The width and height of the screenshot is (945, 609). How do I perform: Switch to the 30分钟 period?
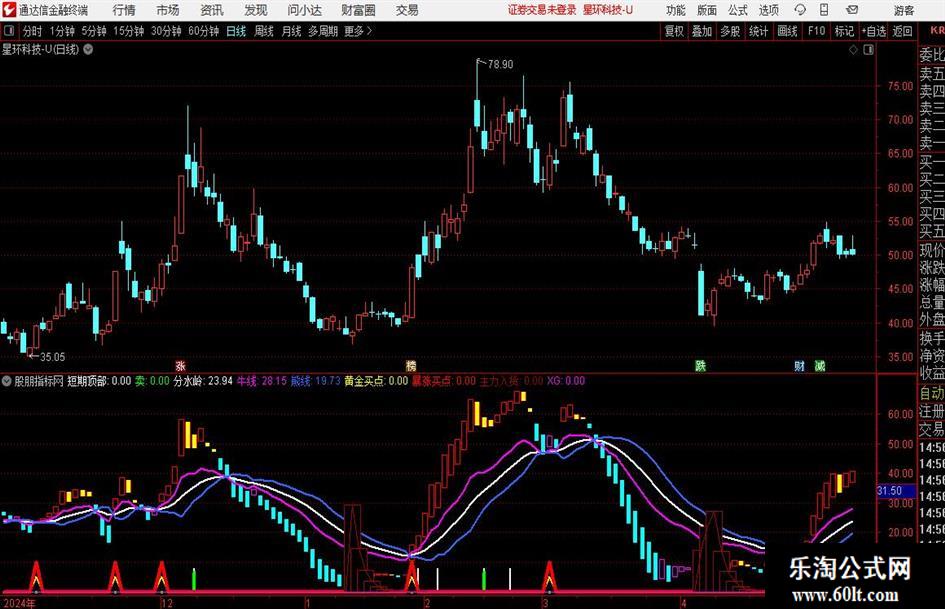pos(166,31)
